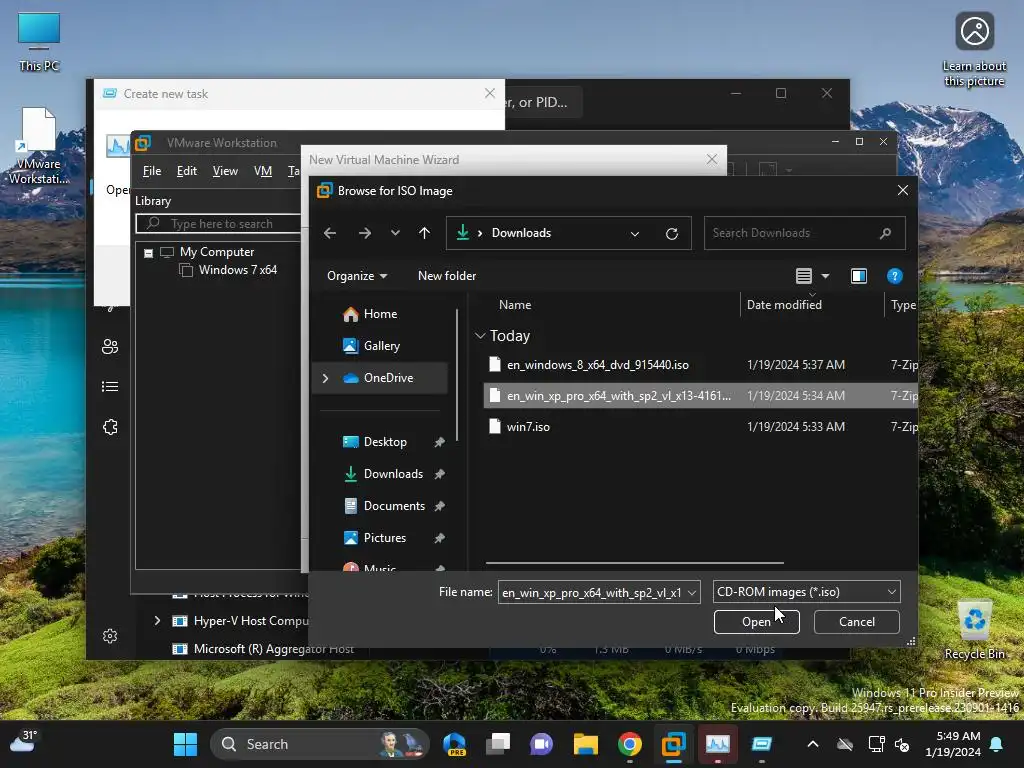Collapse My Computer in VMware library

coord(149,253)
